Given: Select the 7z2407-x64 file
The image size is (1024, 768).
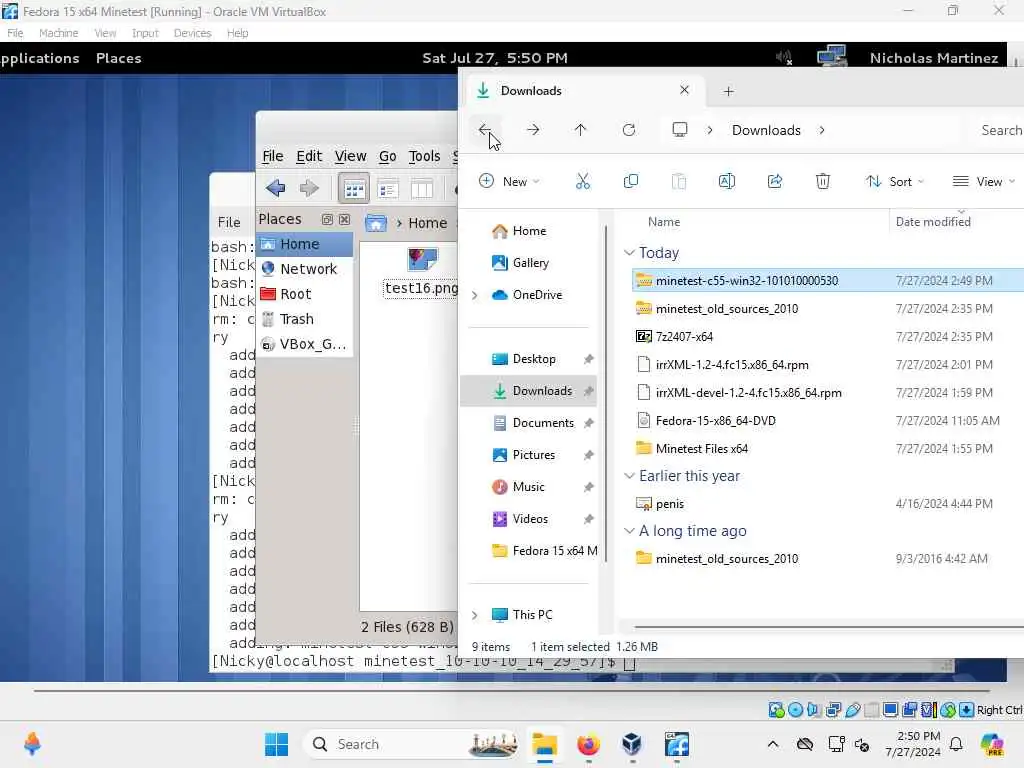Looking at the screenshot, I should (x=684, y=337).
